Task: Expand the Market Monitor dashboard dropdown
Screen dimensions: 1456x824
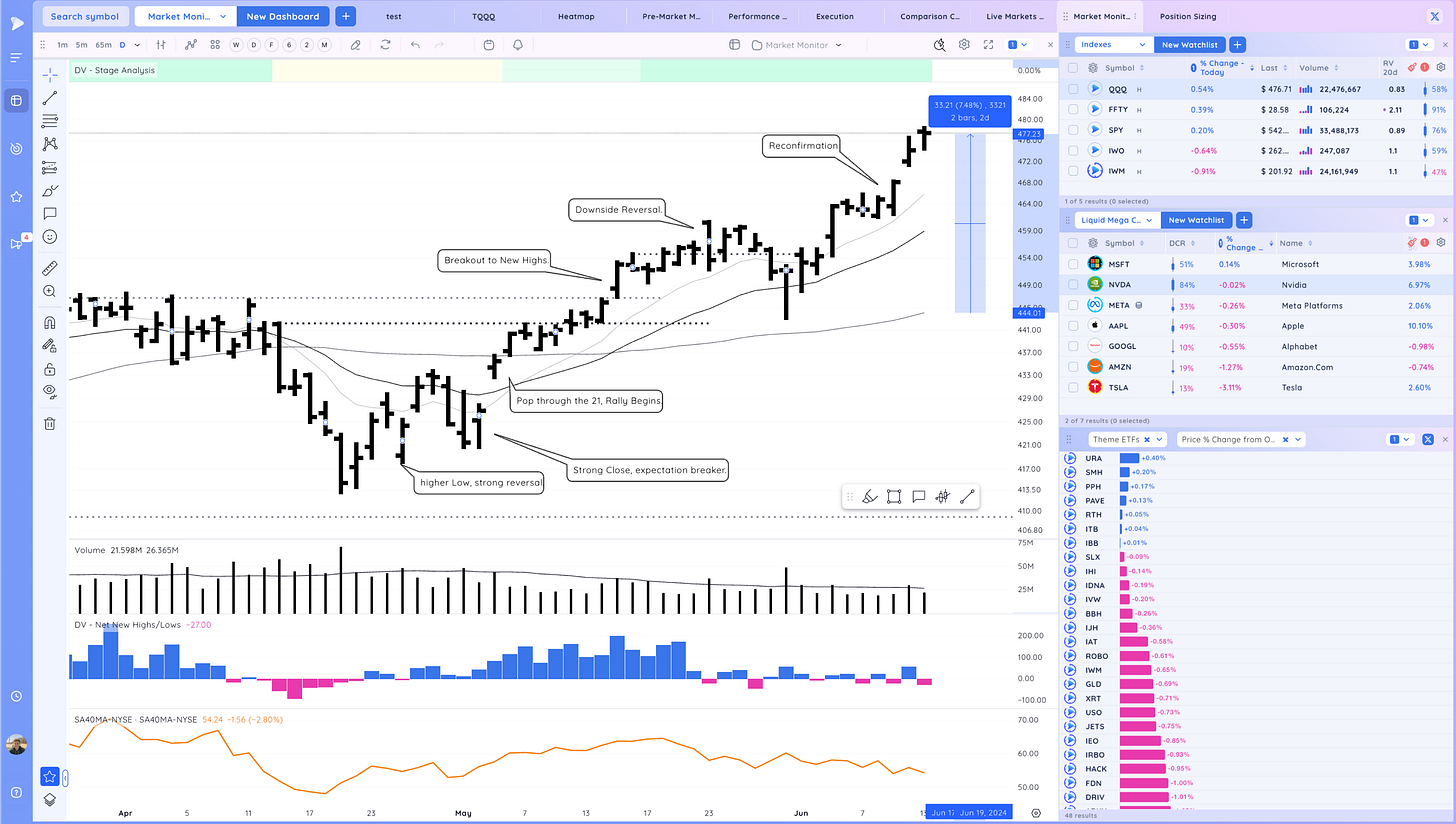Action: [225, 17]
